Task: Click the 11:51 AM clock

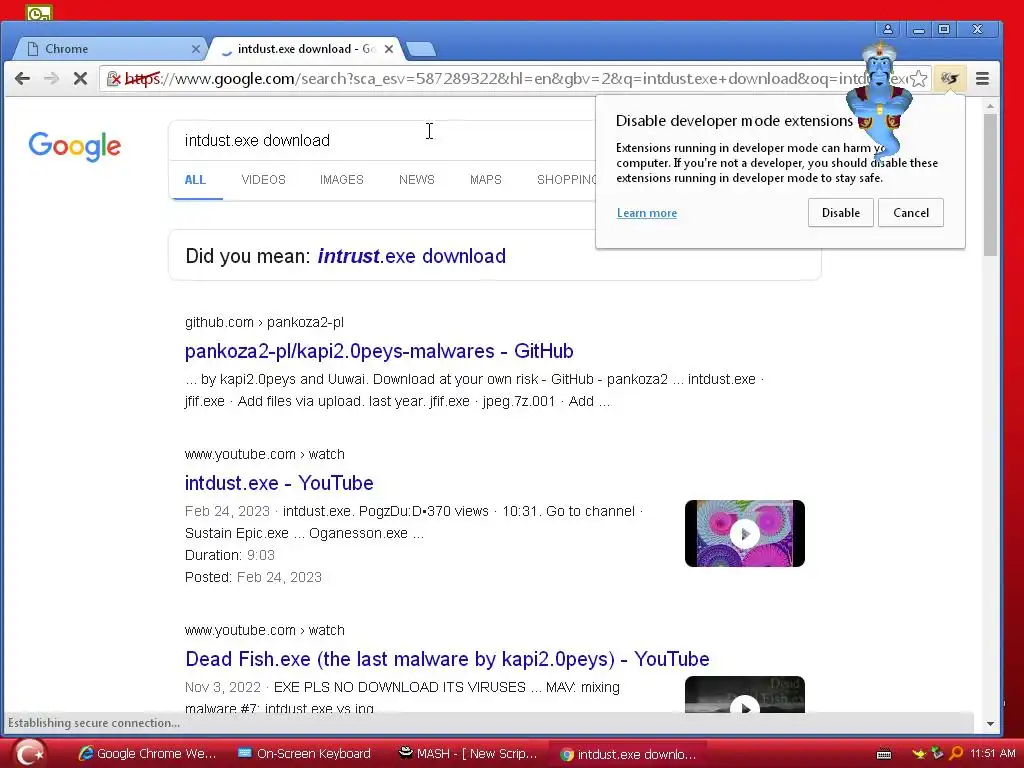Action: click(993, 753)
